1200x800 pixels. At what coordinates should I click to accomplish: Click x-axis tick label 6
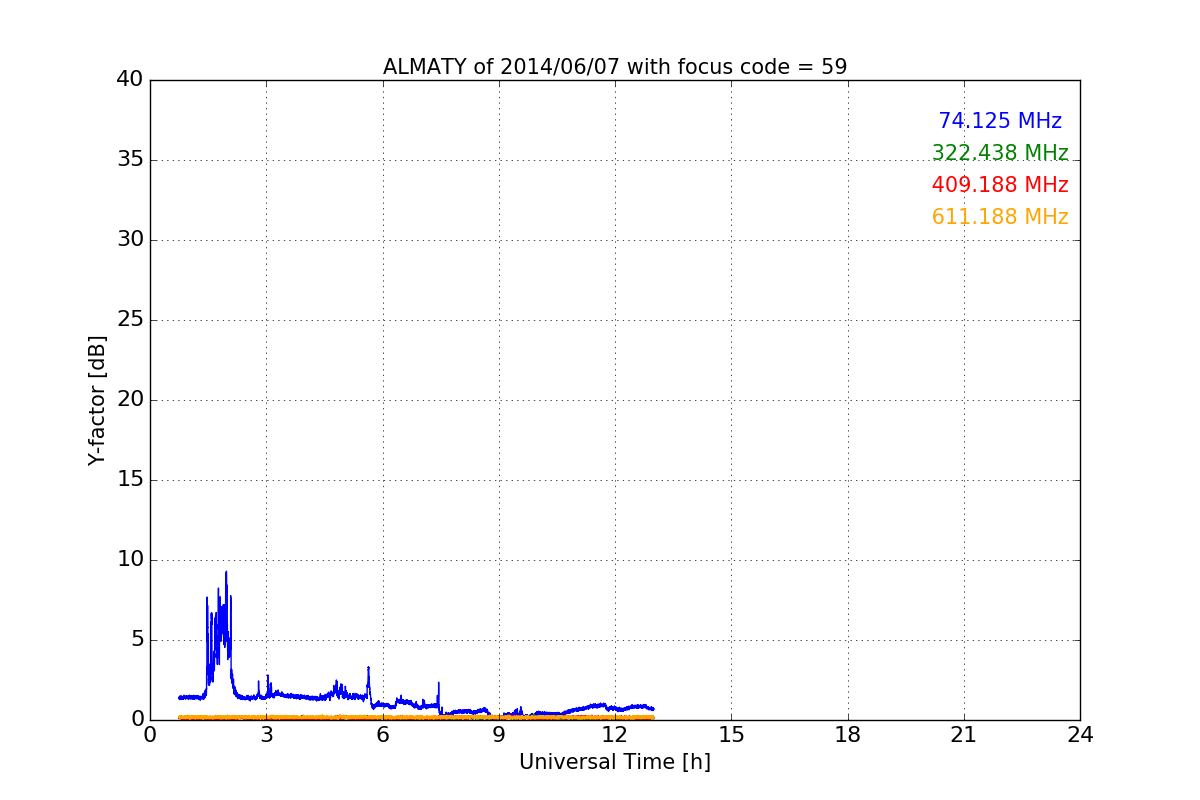point(383,735)
